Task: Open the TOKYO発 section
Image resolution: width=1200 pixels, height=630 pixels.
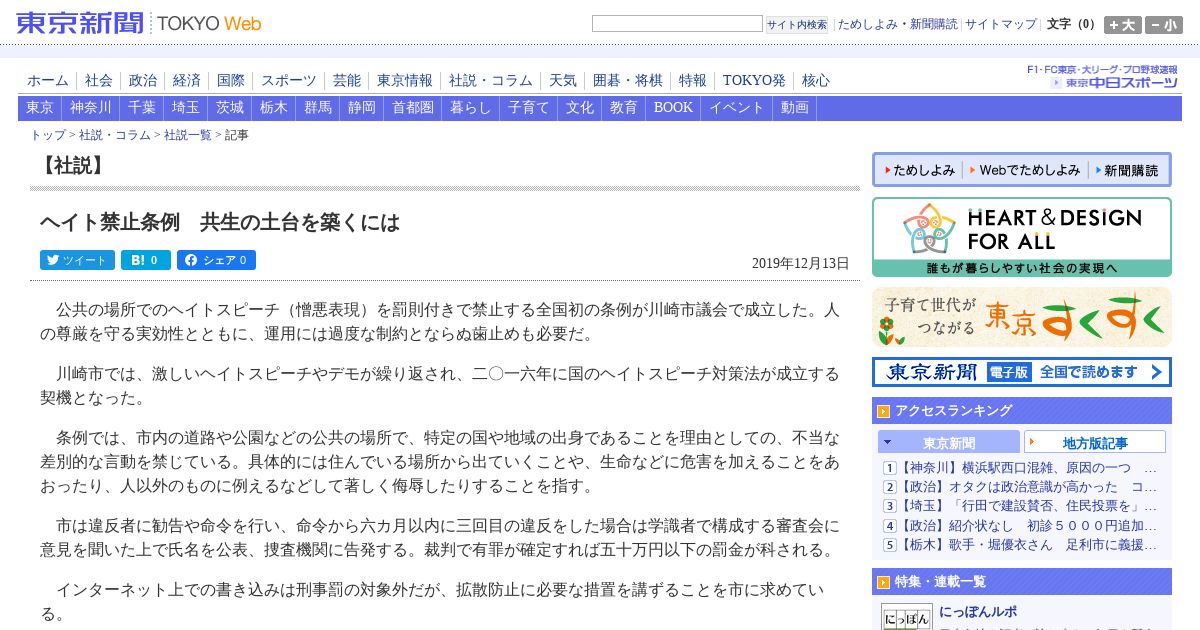Action: click(754, 80)
